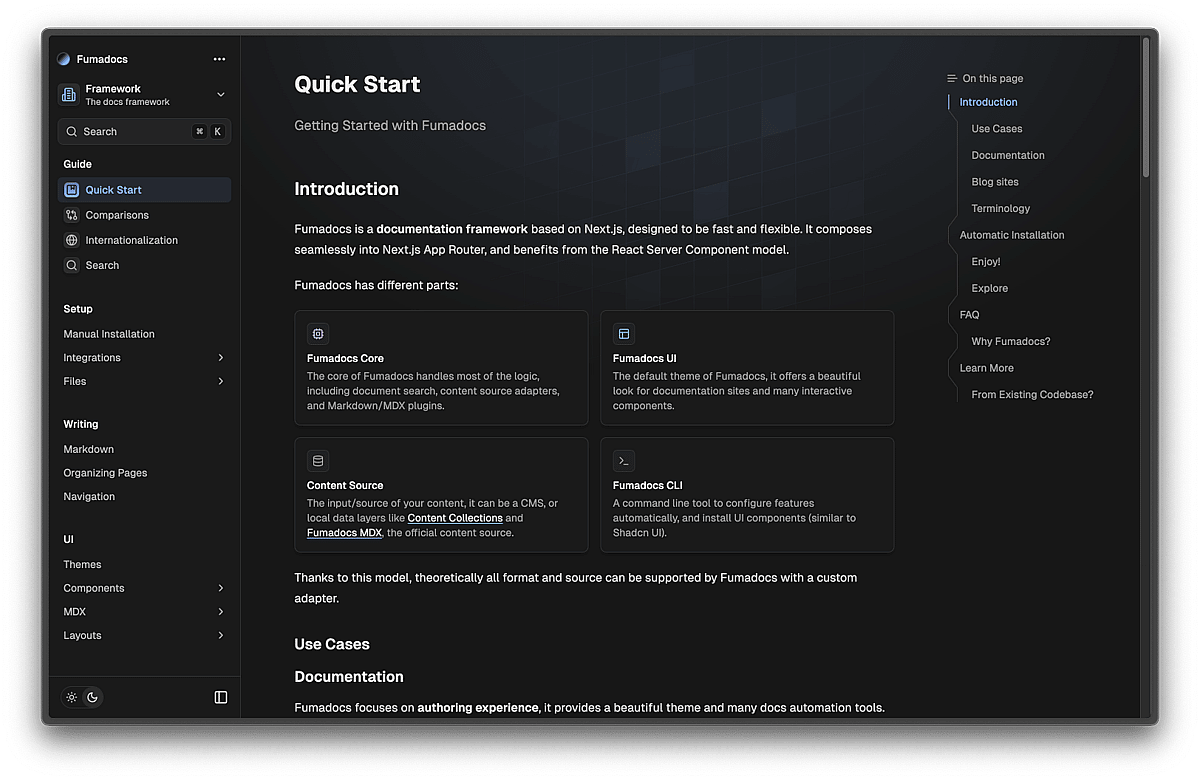
Task: Click the Quick Start sidebar icon
Action: 72,190
